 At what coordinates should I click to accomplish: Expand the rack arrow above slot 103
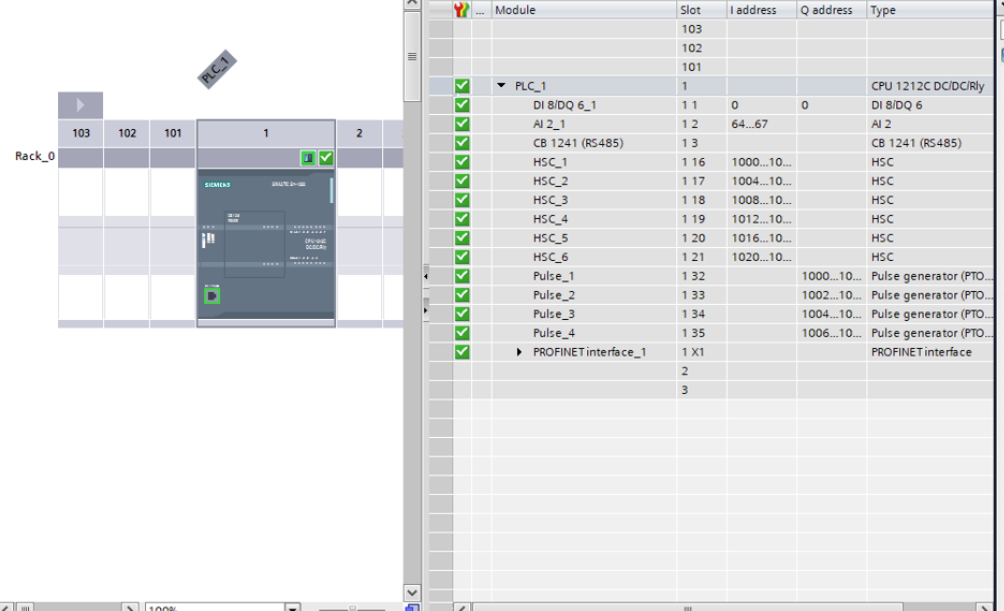click(x=80, y=105)
